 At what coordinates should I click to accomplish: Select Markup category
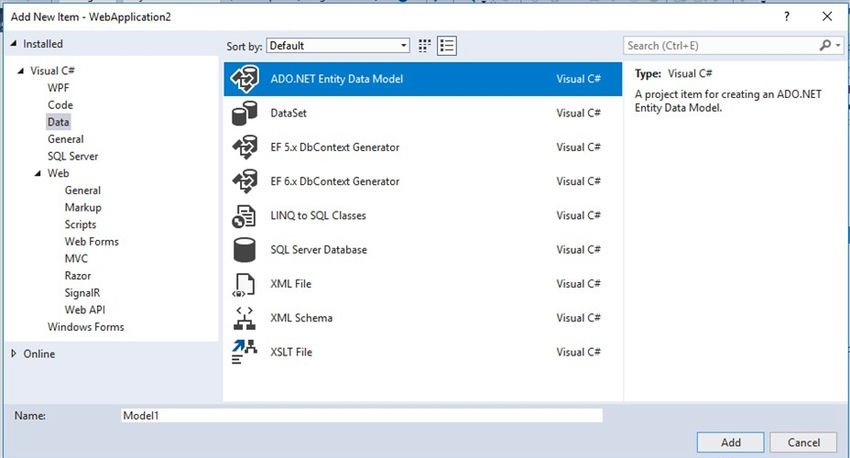pyautogui.click(x=83, y=208)
